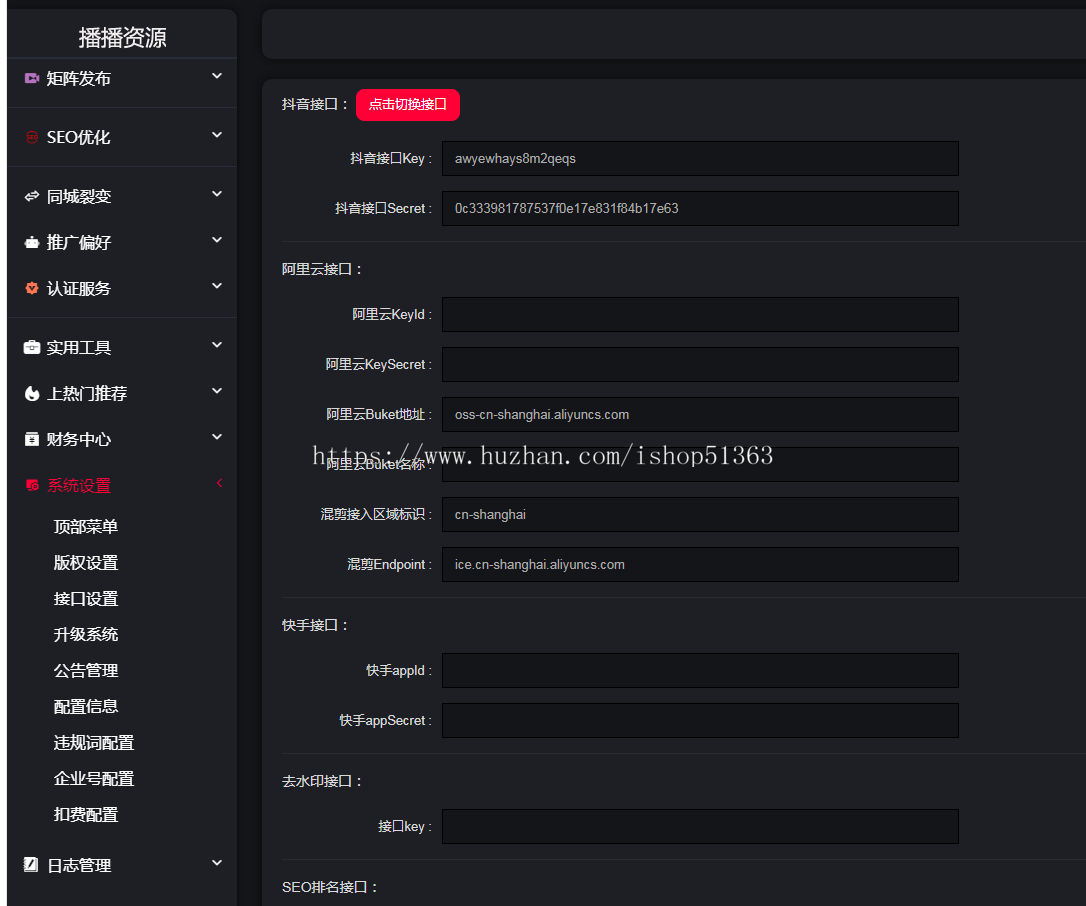Focus the 阿里云Buket地址 input field
The image size is (1086, 906).
pyautogui.click(x=700, y=414)
